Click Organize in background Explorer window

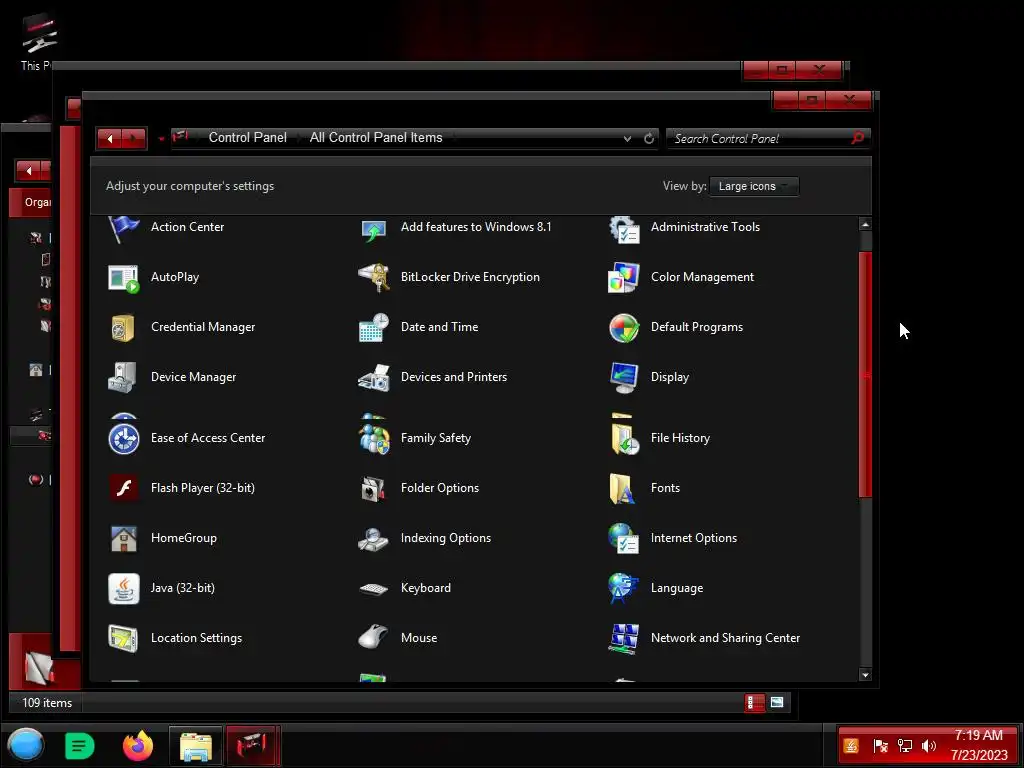37,202
